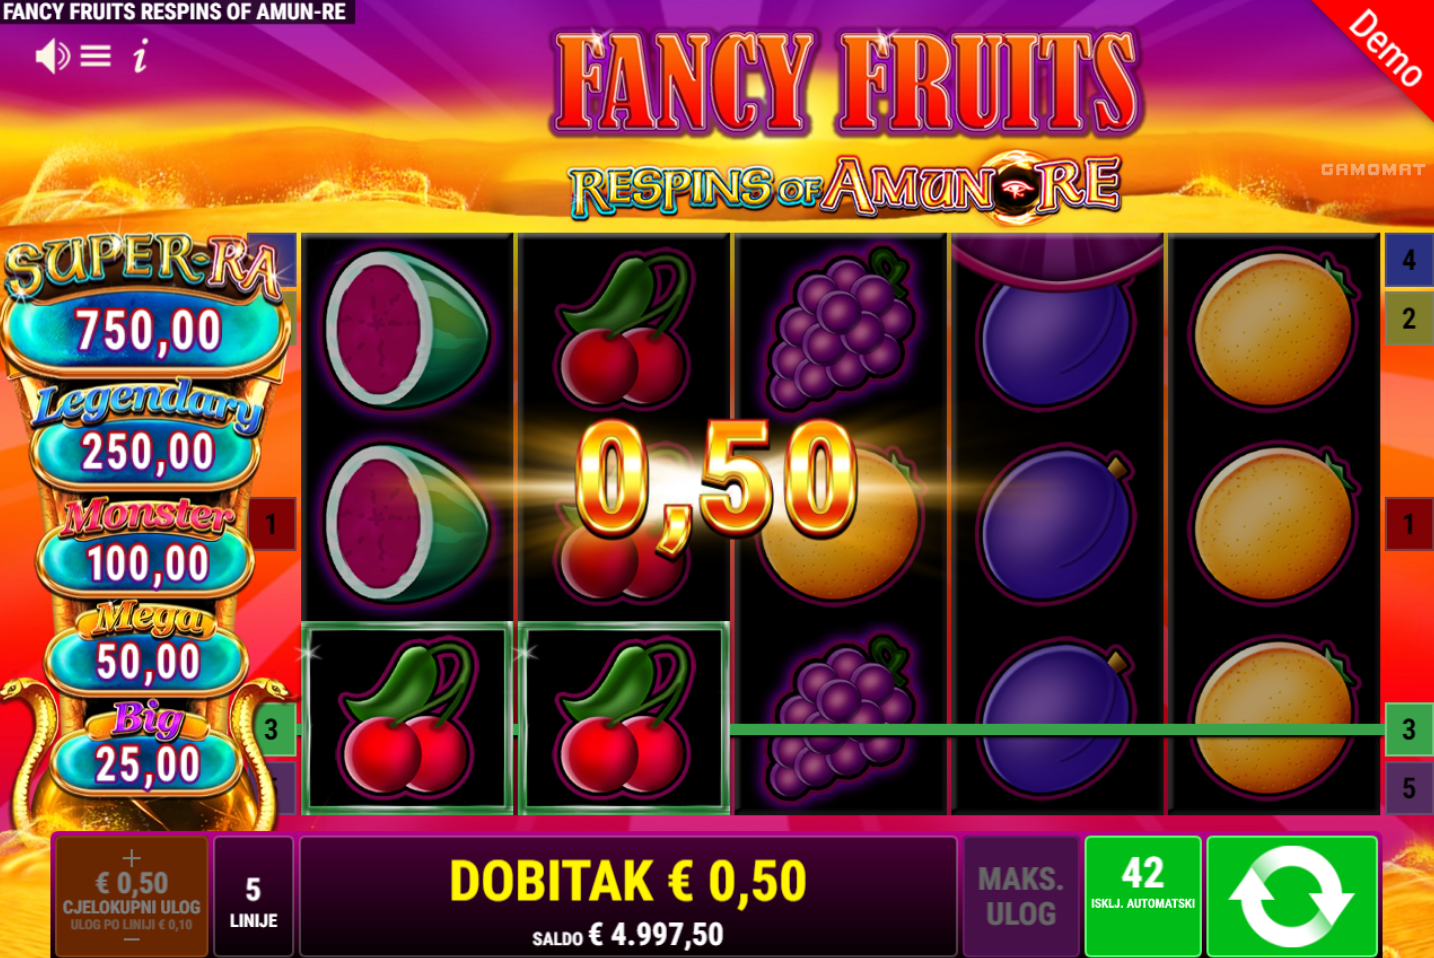
Task: Turn off autoplay counter showing 42
Action: pyautogui.click(x=1143, y=896)
